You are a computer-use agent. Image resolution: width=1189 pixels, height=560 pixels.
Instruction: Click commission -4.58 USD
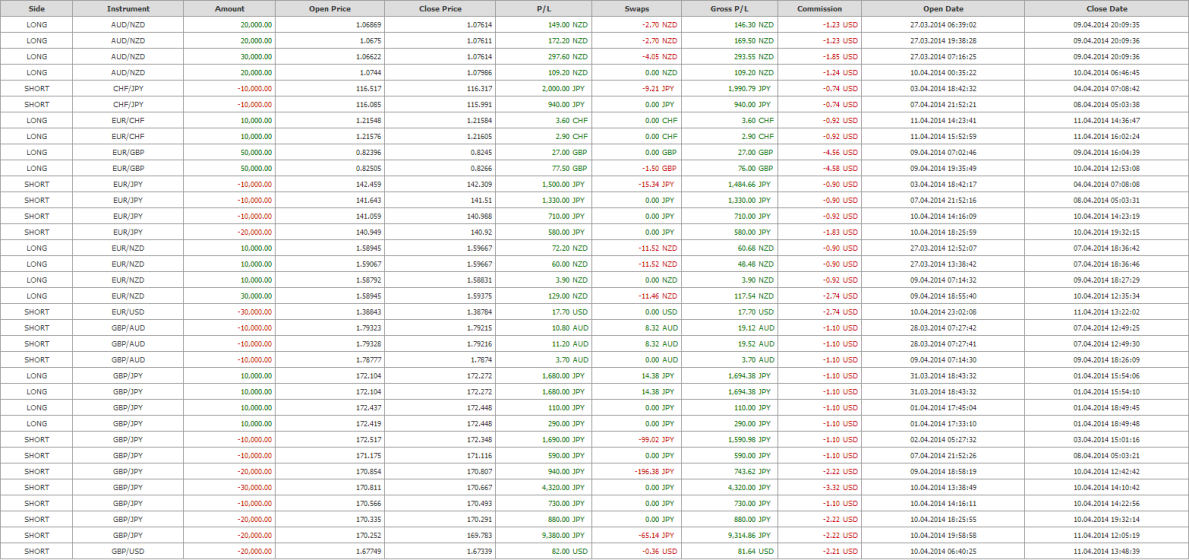(x=840, y=168)
